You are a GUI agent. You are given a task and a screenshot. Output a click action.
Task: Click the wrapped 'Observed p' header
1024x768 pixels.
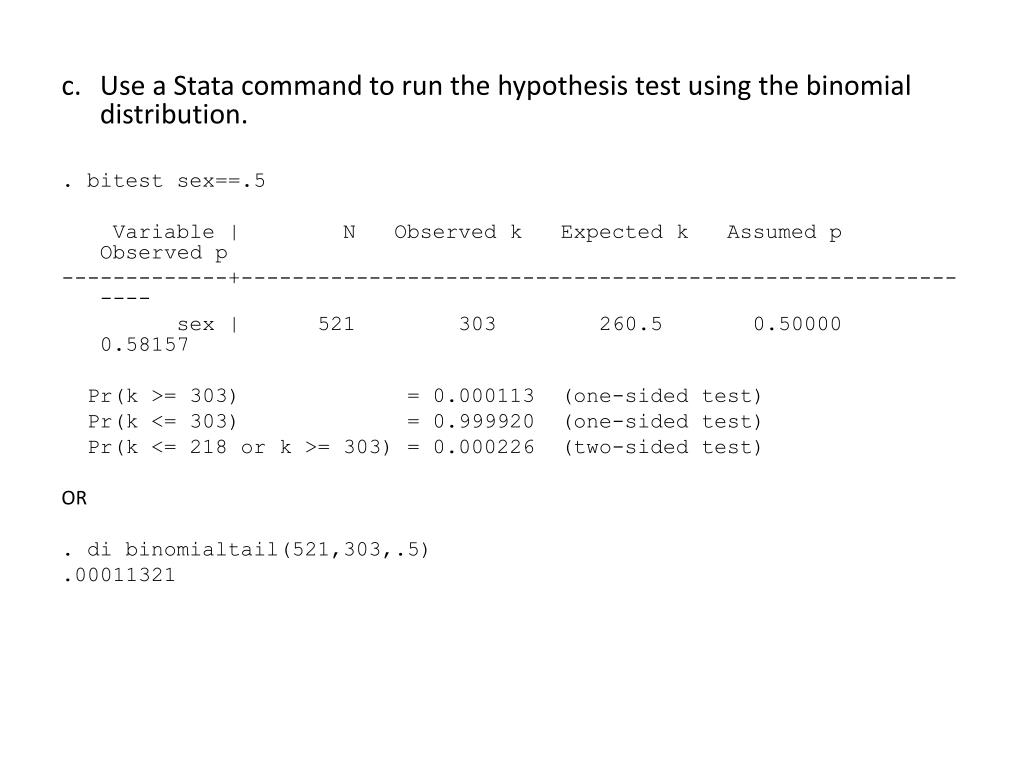click(164, 253)
